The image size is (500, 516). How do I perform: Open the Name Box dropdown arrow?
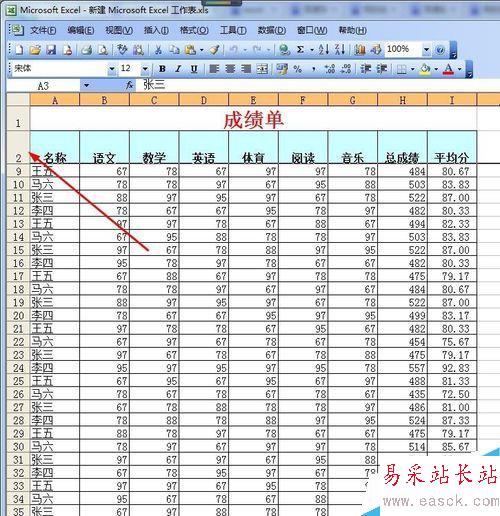tap(86, 86)
